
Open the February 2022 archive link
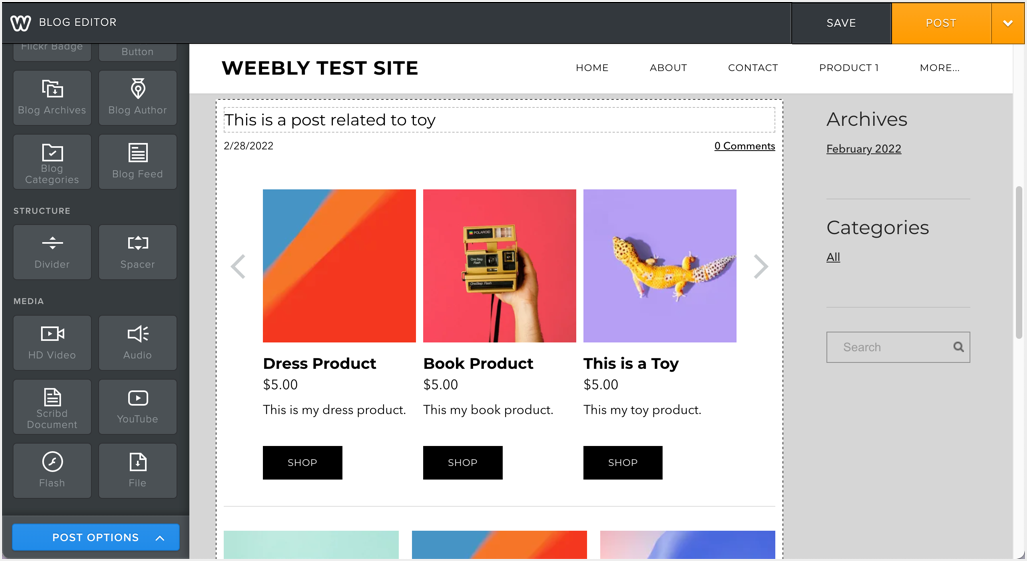[x=864, y=149]
